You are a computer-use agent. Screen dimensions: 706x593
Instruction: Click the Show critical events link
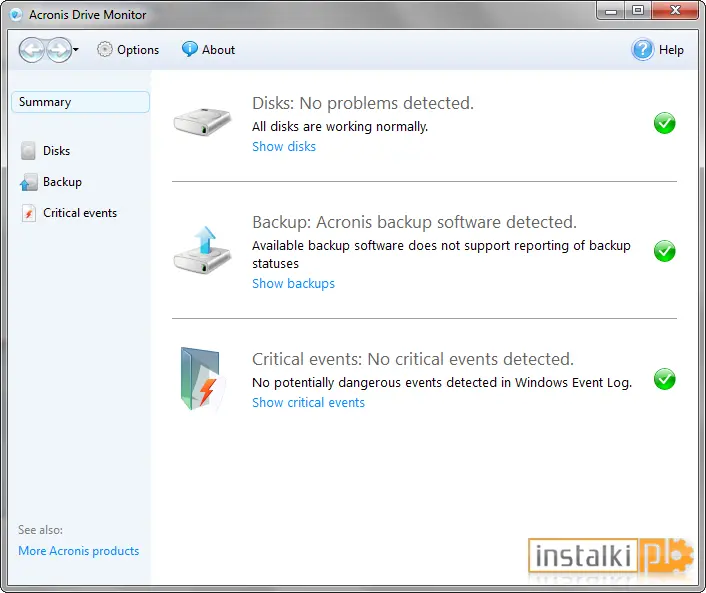308,403
